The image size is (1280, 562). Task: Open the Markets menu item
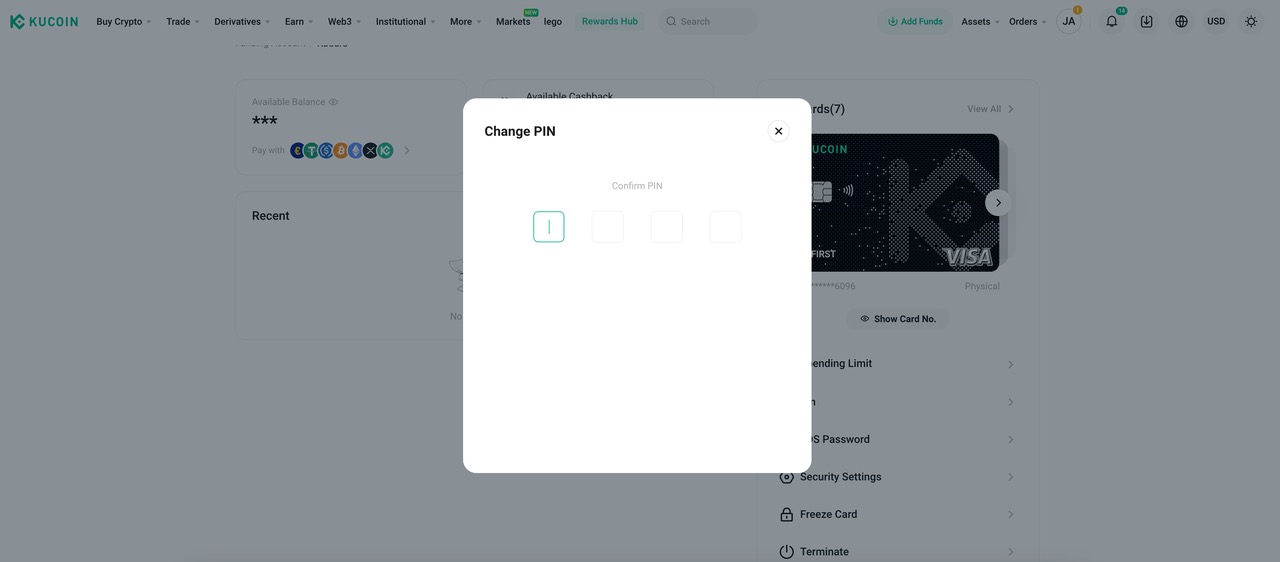click(513, 21)
